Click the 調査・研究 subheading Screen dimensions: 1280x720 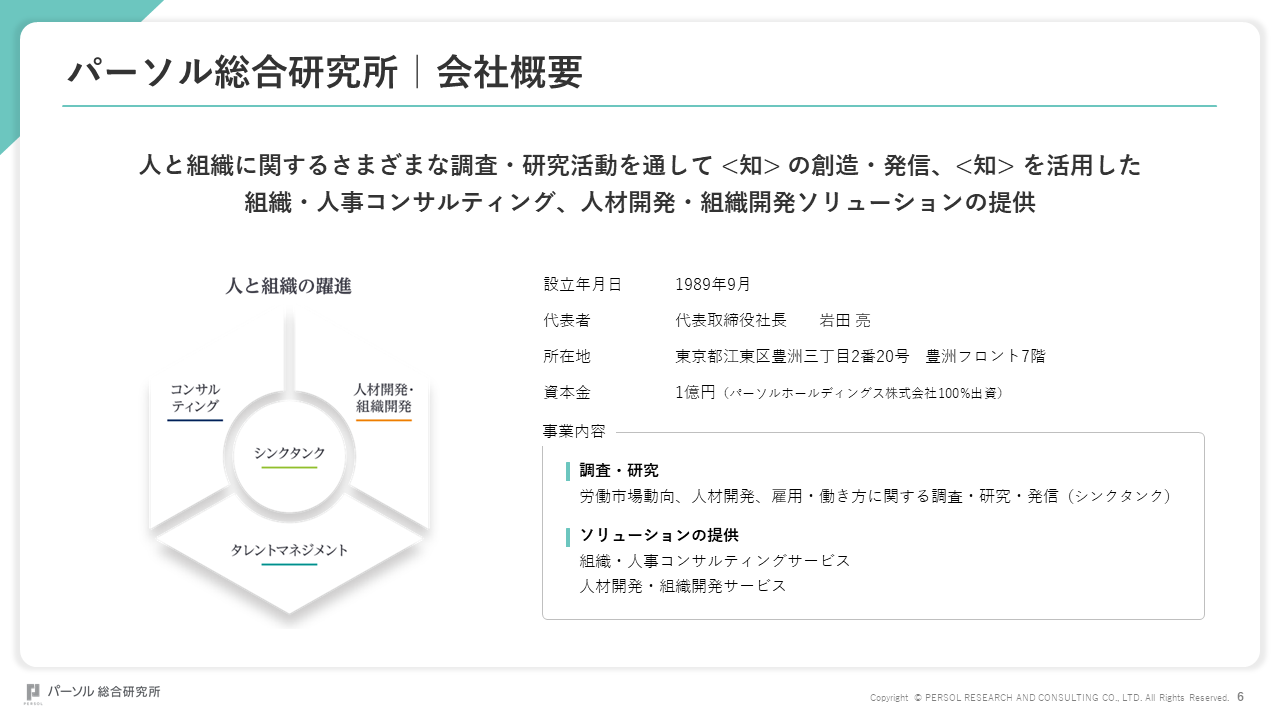[x=619, y=470]
